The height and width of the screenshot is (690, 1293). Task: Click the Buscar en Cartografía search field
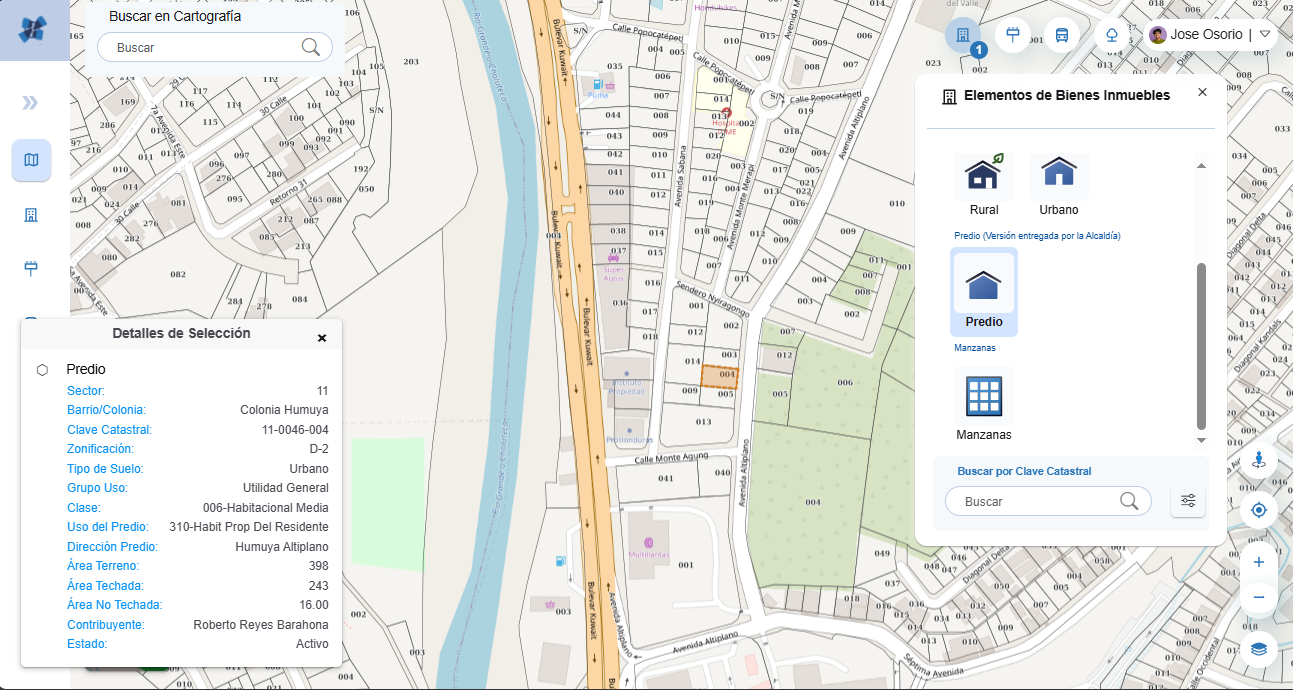(205, 47)
